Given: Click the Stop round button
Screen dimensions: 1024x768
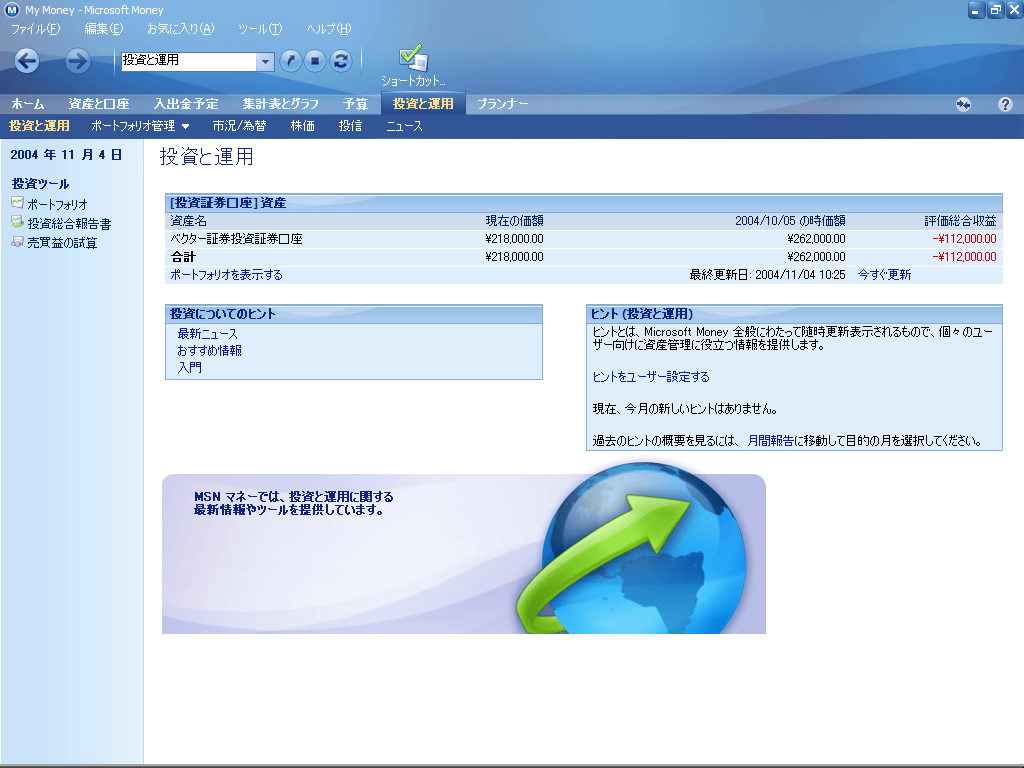Looking at the screenshot, I should (315, 61).
